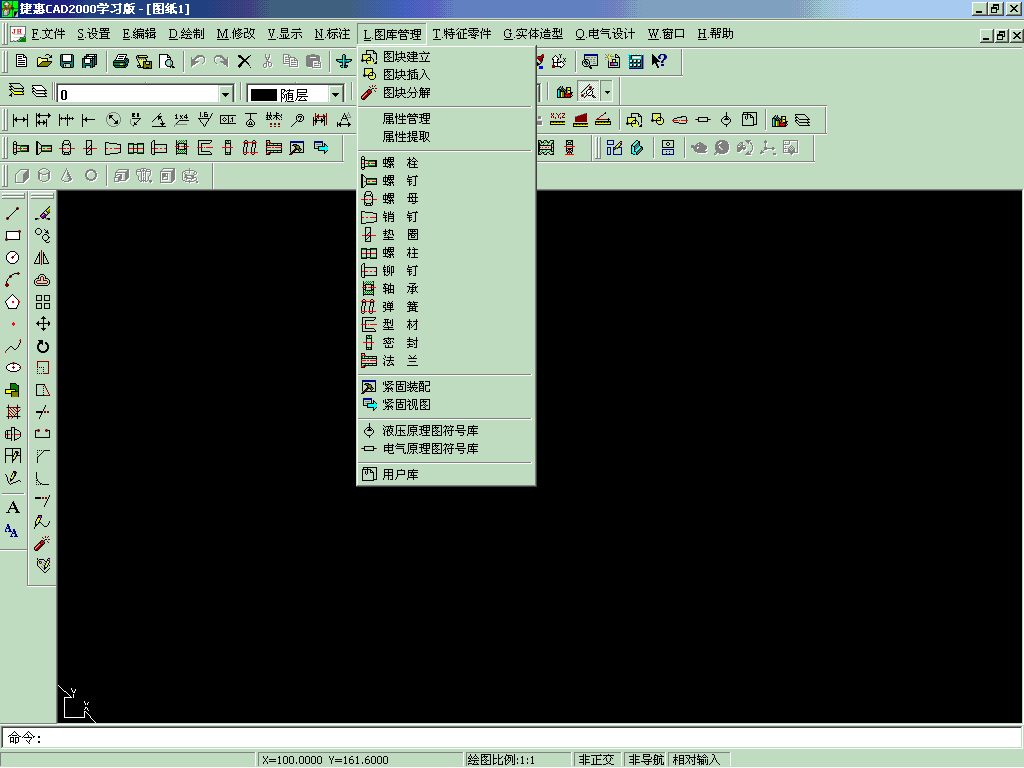Click the Mirror tool icon
The width and height of the screenshot is (1024, 768).
click(x=43, y=257)
